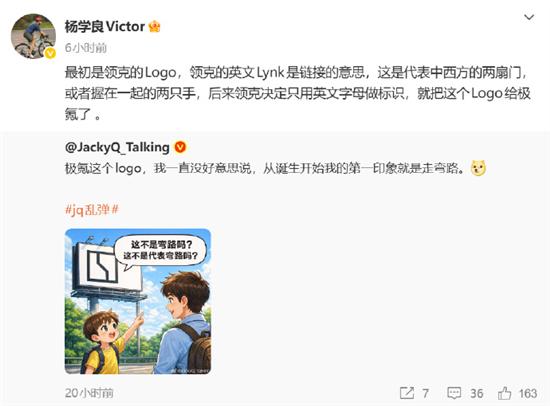Open the 36 comments count

coord(476,393)
